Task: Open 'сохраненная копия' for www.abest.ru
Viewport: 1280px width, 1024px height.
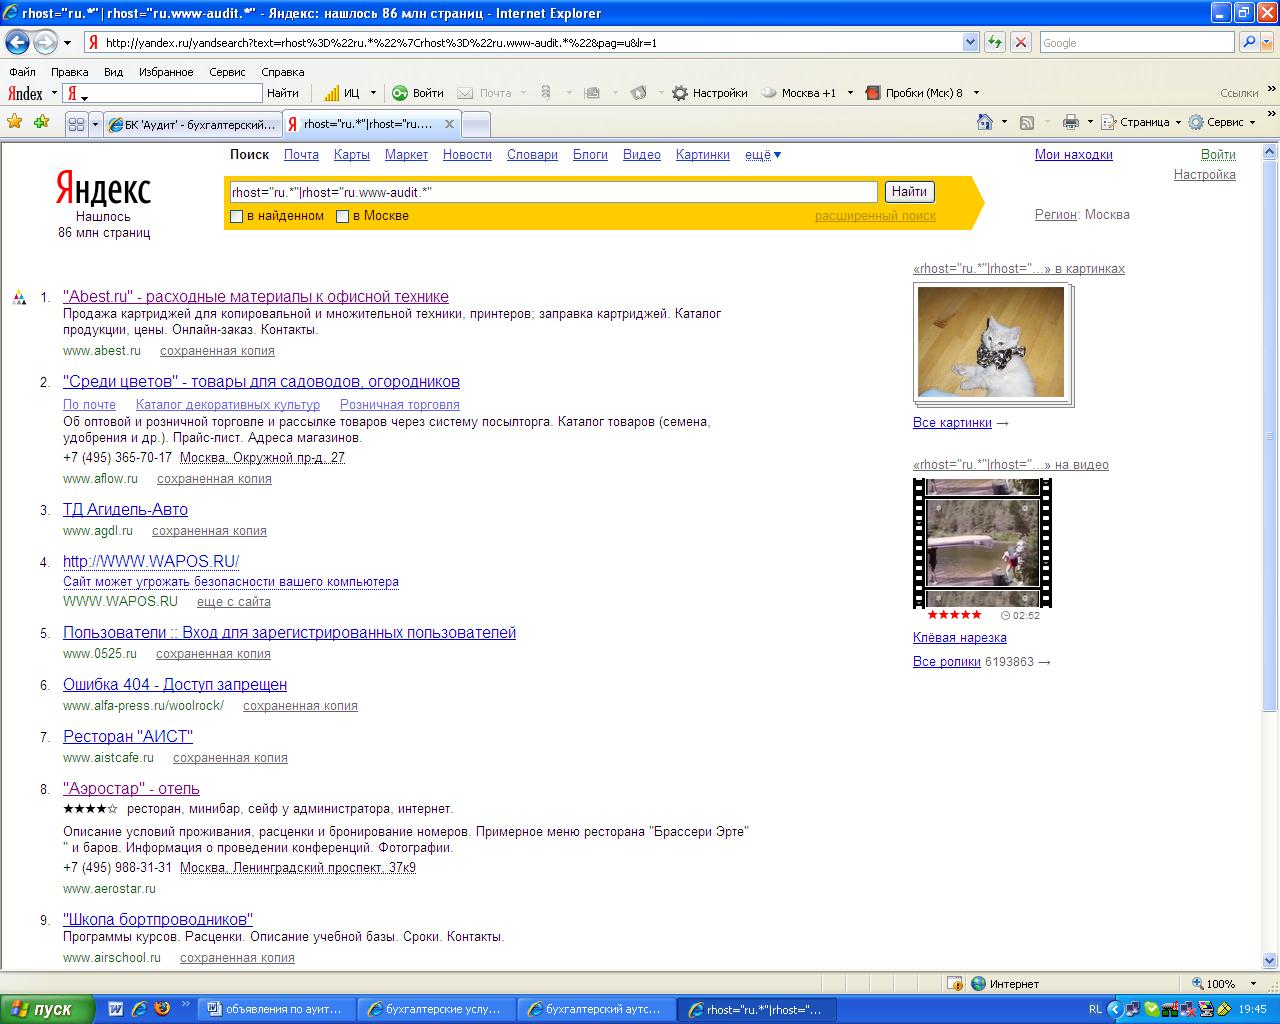Action: coord(217,351)
